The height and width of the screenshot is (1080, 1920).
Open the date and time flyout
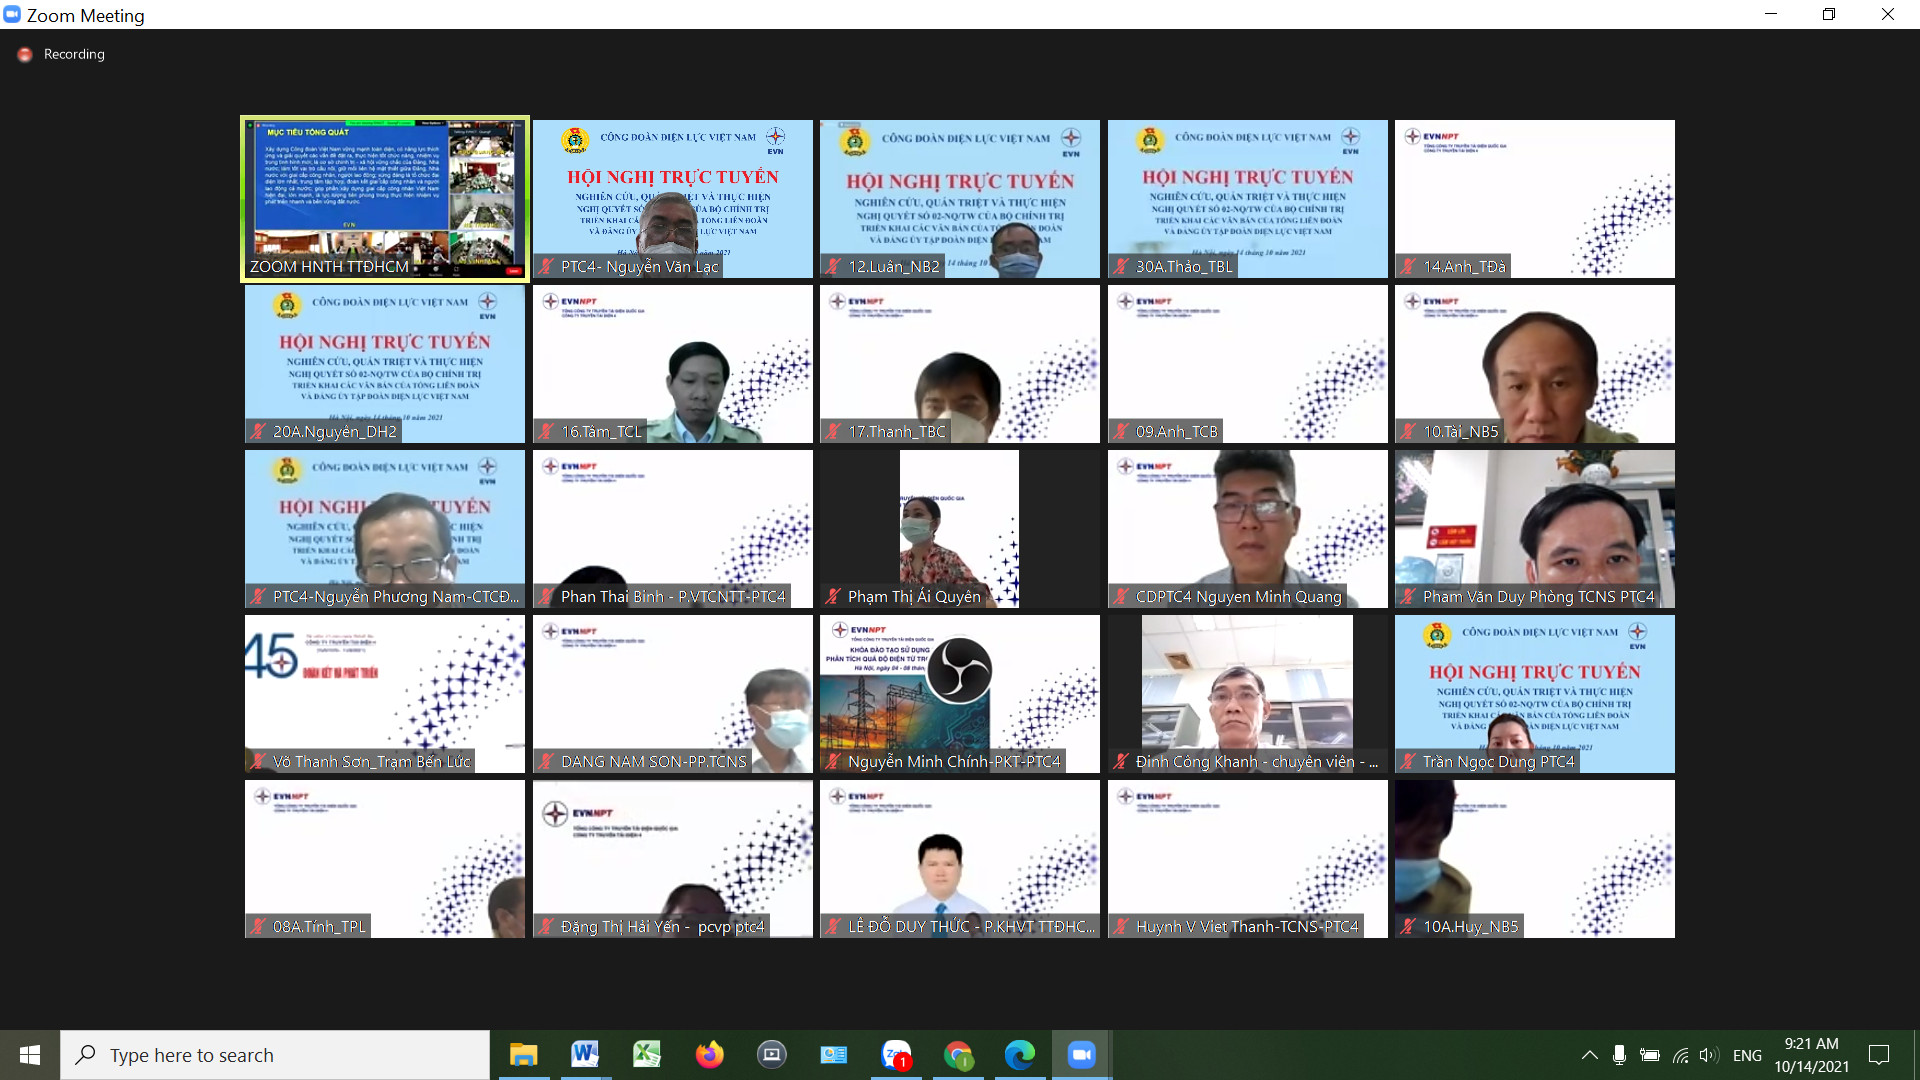point(1811,1055)
